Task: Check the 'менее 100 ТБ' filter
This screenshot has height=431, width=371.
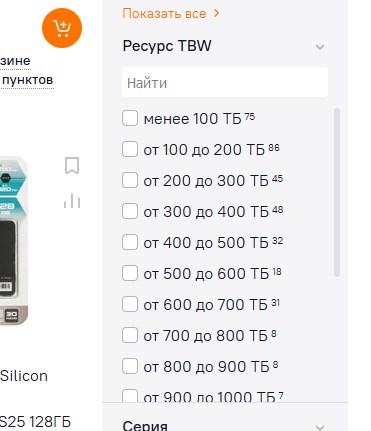Action: click(x=130, y=118)
